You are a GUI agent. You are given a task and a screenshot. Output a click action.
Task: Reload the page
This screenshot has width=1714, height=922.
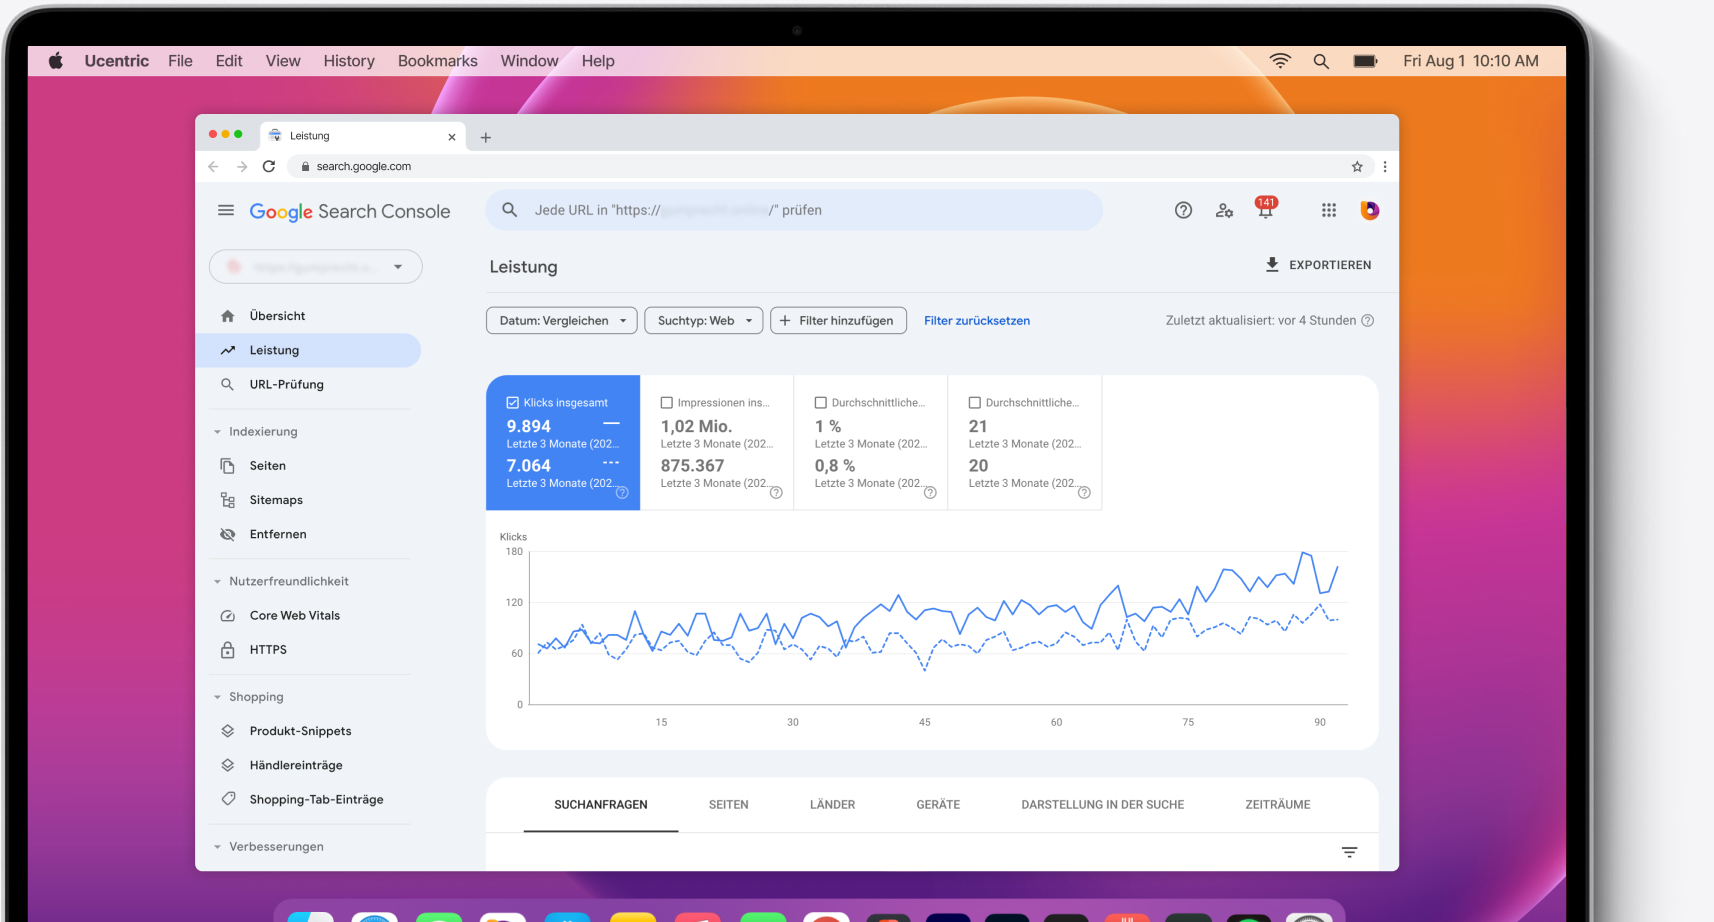click(x=269, y=166)
